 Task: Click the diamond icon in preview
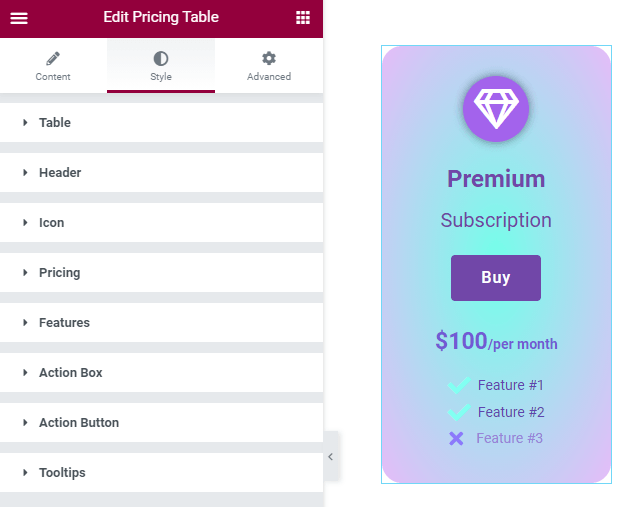(496, 109)
